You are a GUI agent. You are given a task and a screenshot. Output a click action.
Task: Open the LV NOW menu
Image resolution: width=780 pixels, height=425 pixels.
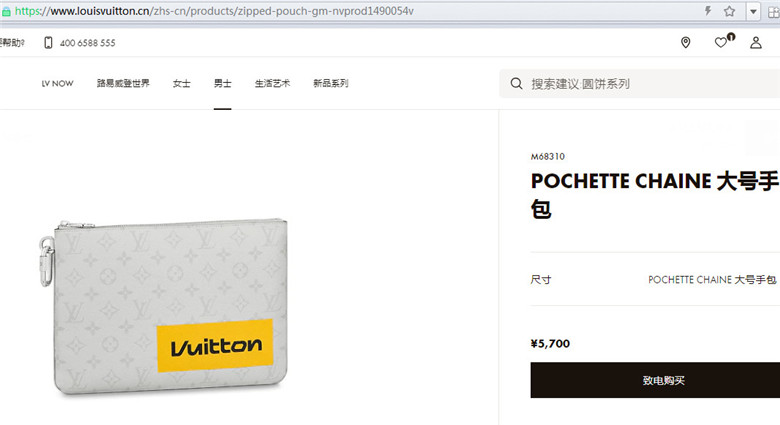(x=57, y=84)
